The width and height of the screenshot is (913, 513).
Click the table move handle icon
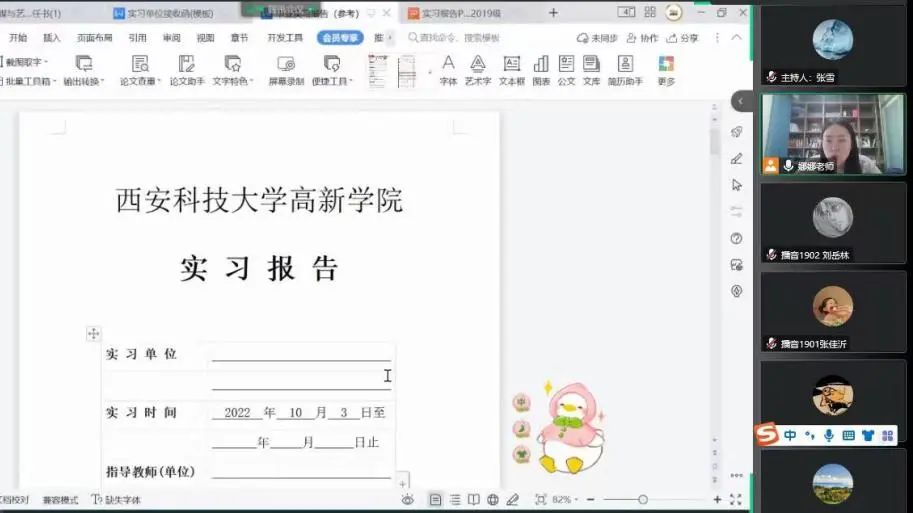click(93, 333)
